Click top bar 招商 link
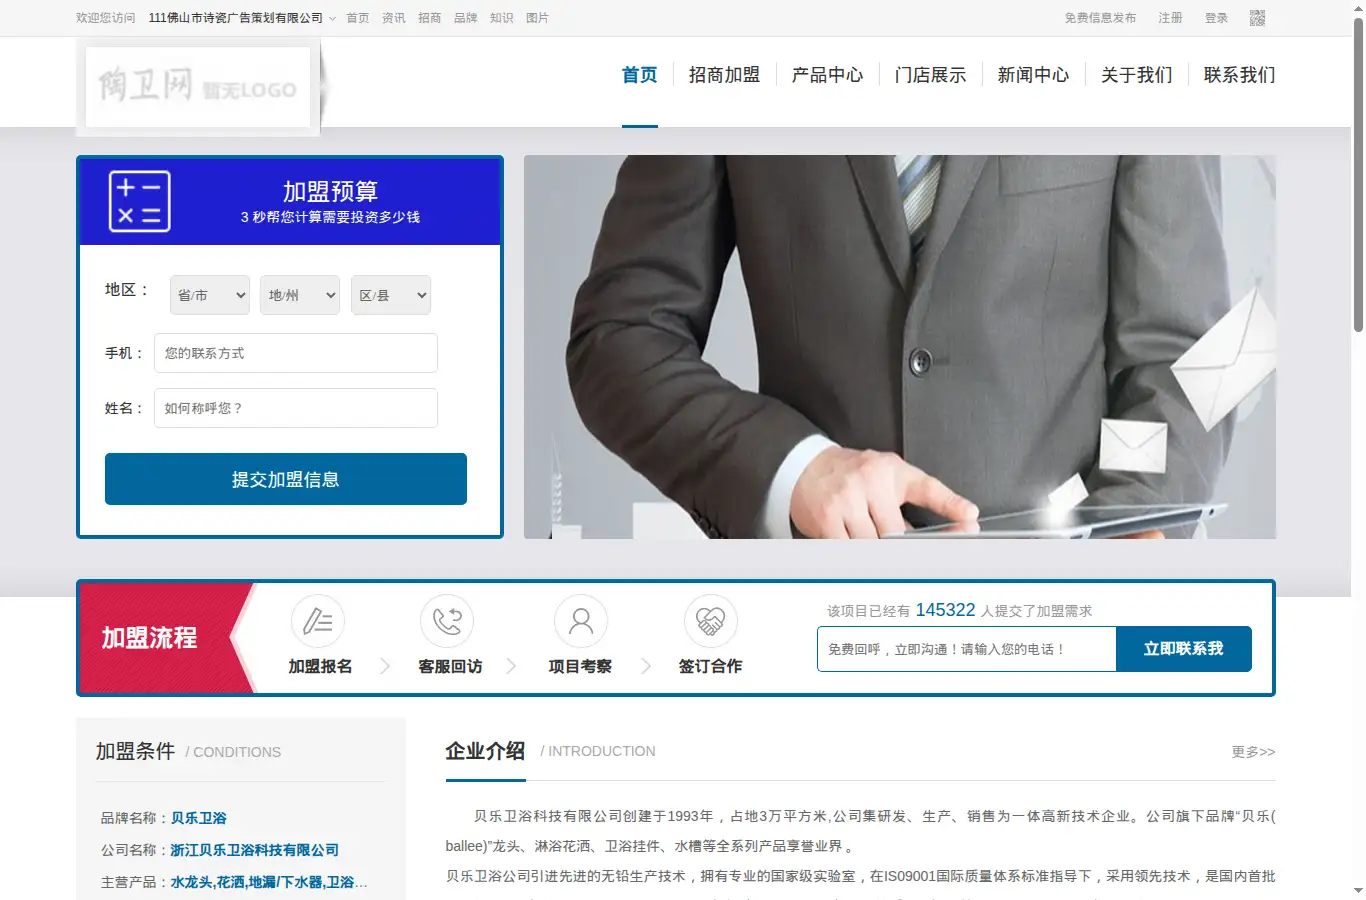This screenshot has width=1366, height=900. (430, 18)
